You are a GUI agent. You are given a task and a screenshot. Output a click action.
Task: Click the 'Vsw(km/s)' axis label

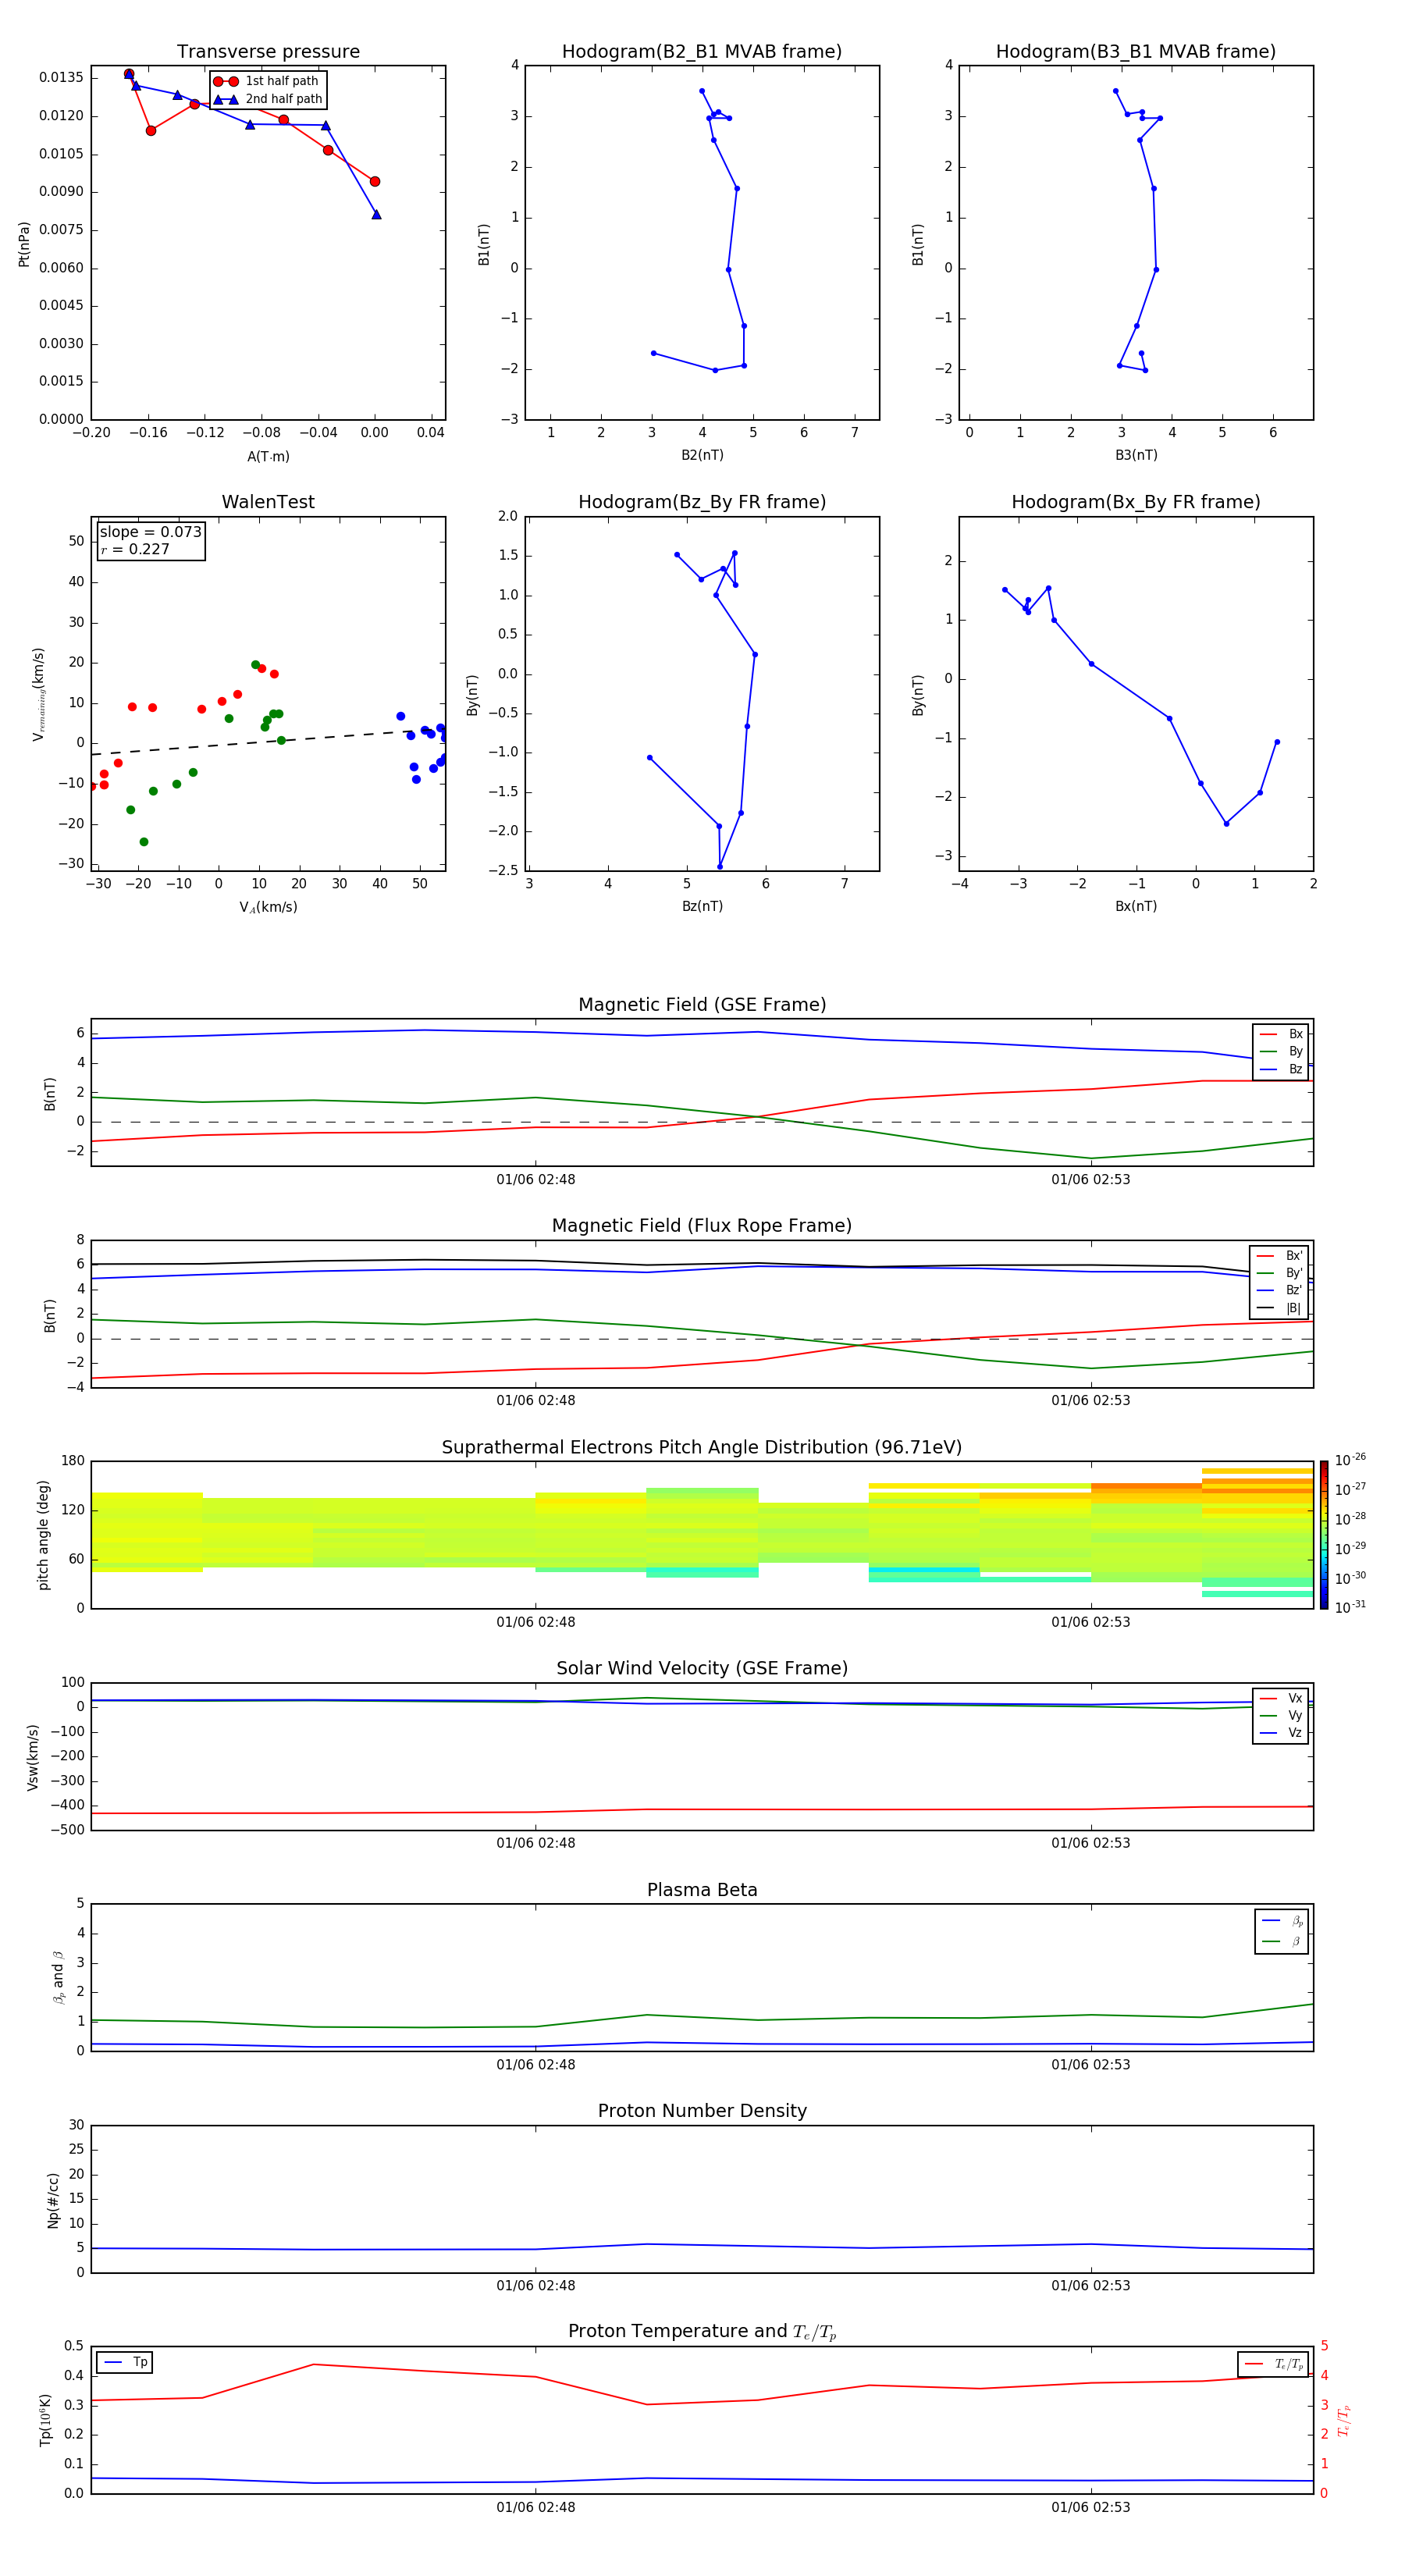click(x=33, y=1757)
